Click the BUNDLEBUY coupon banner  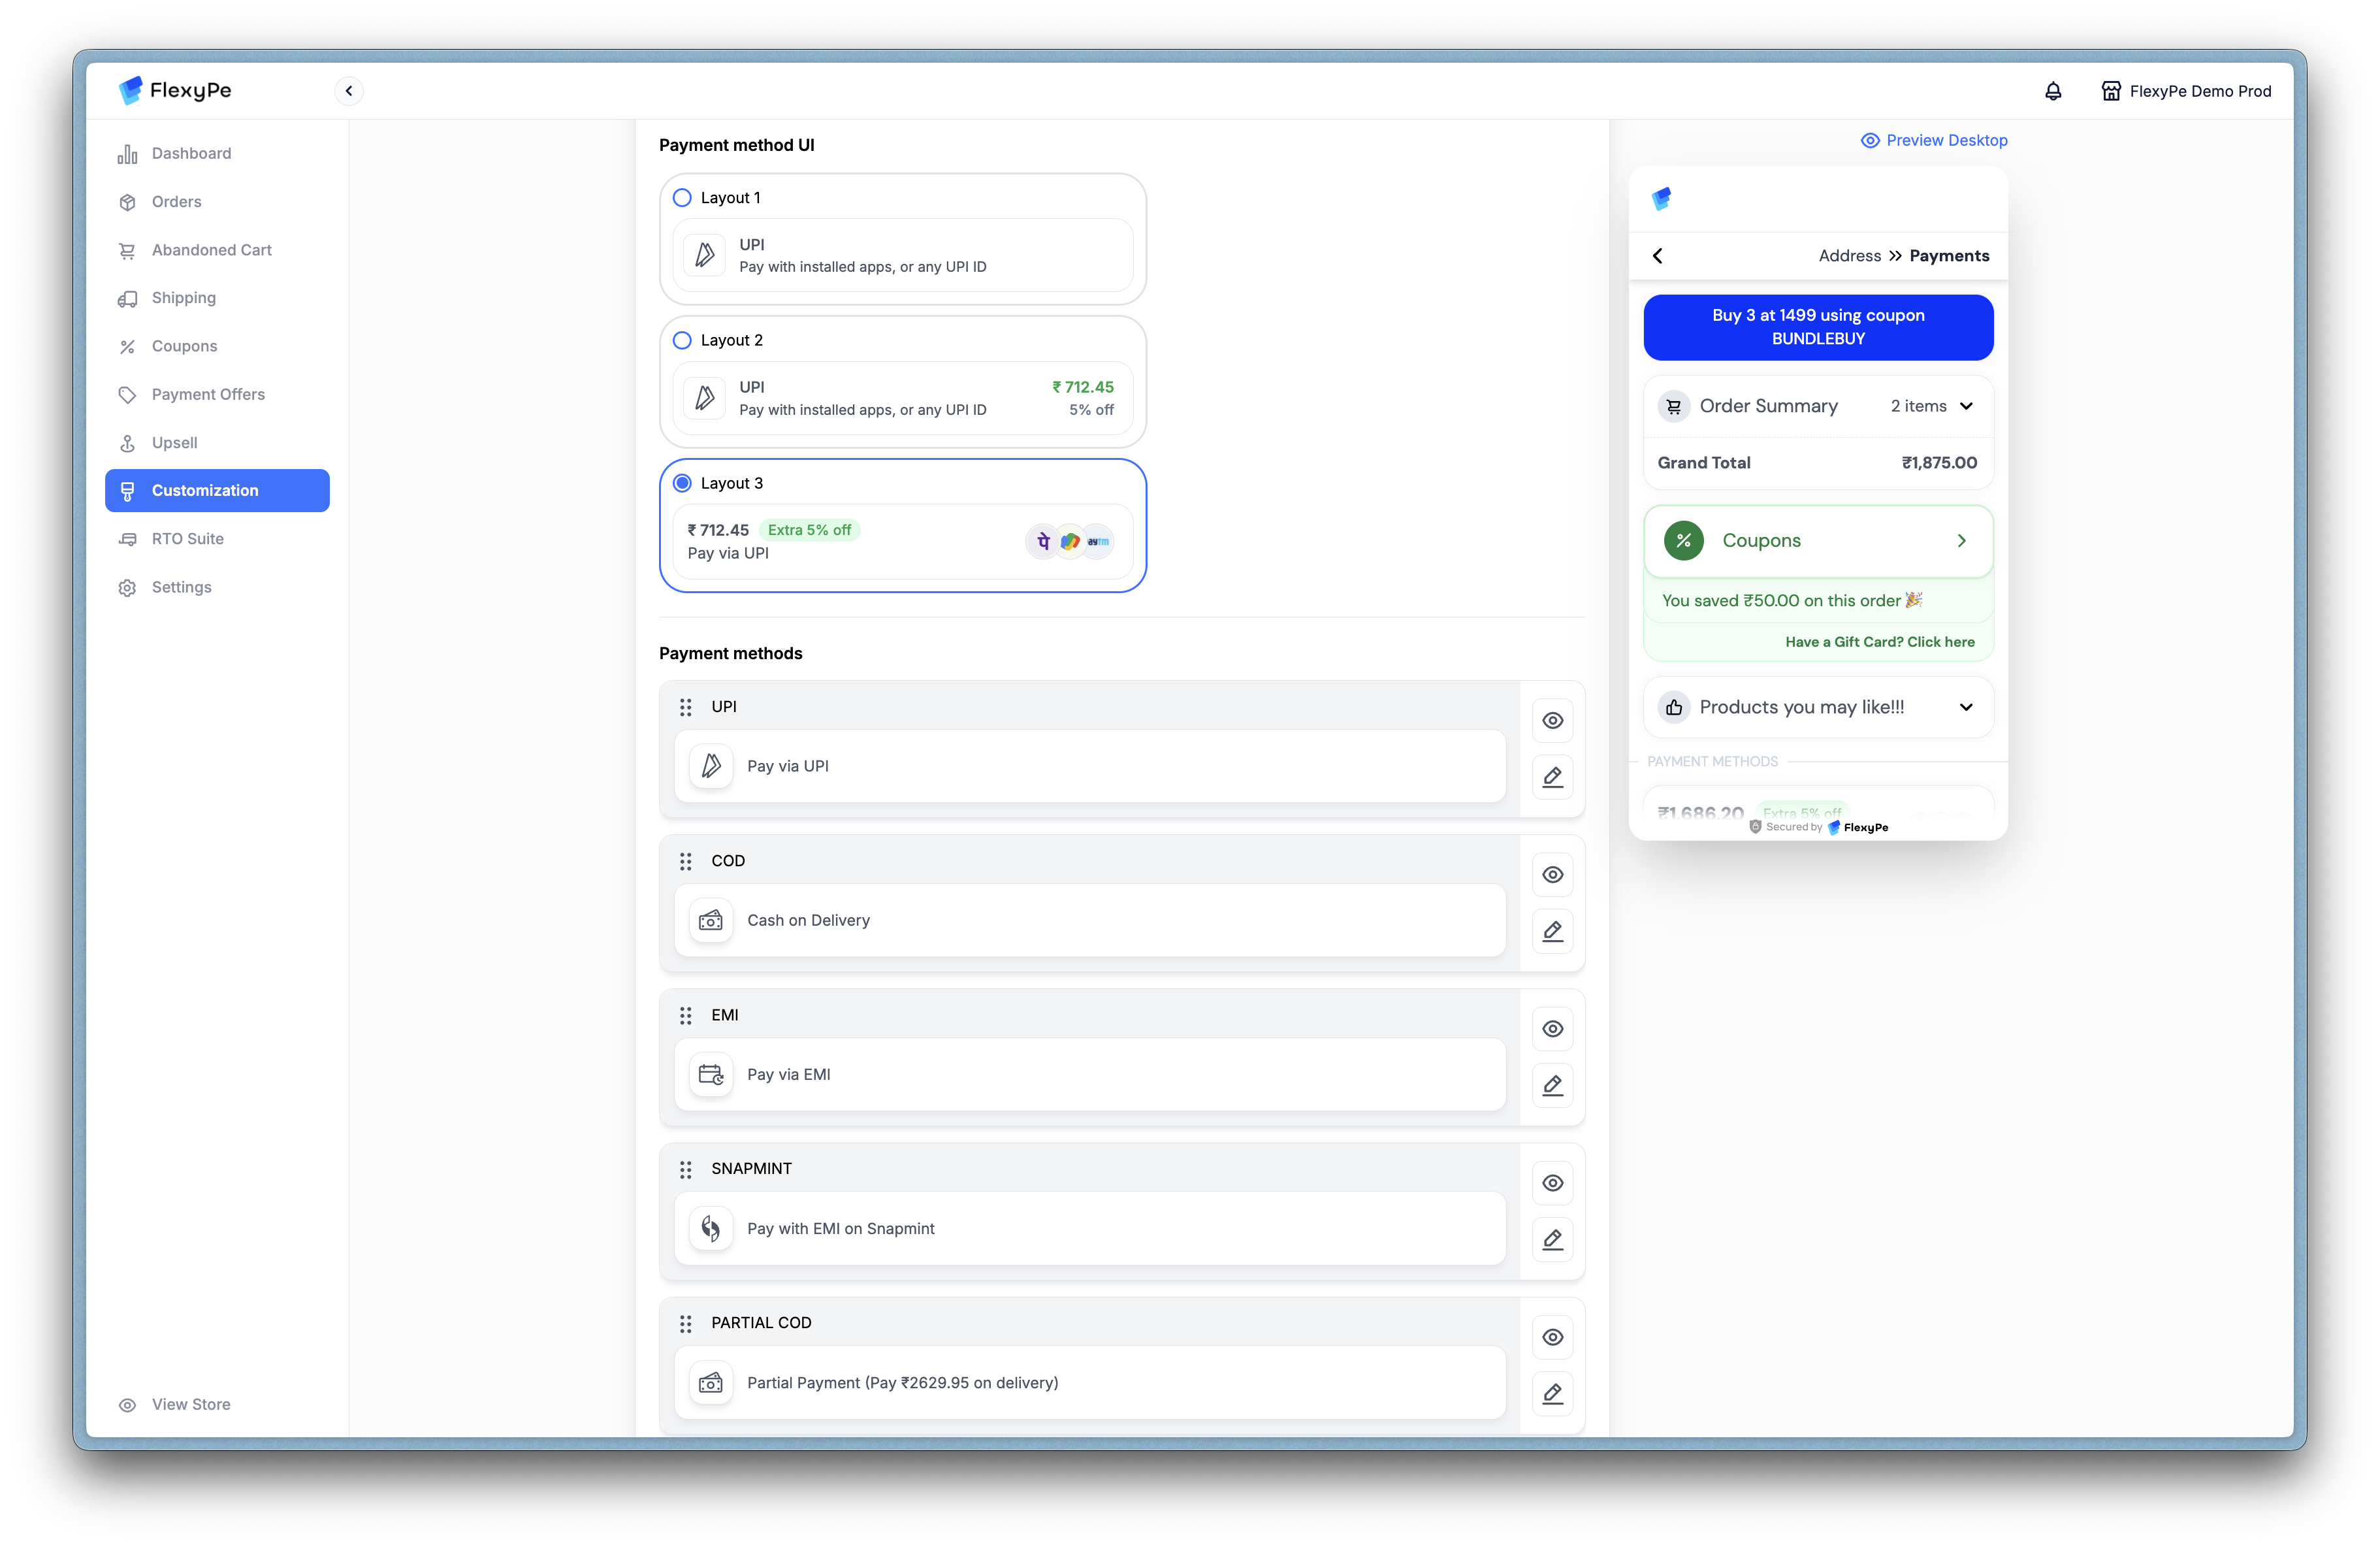pyautogui.click(x=1817, y=327)
